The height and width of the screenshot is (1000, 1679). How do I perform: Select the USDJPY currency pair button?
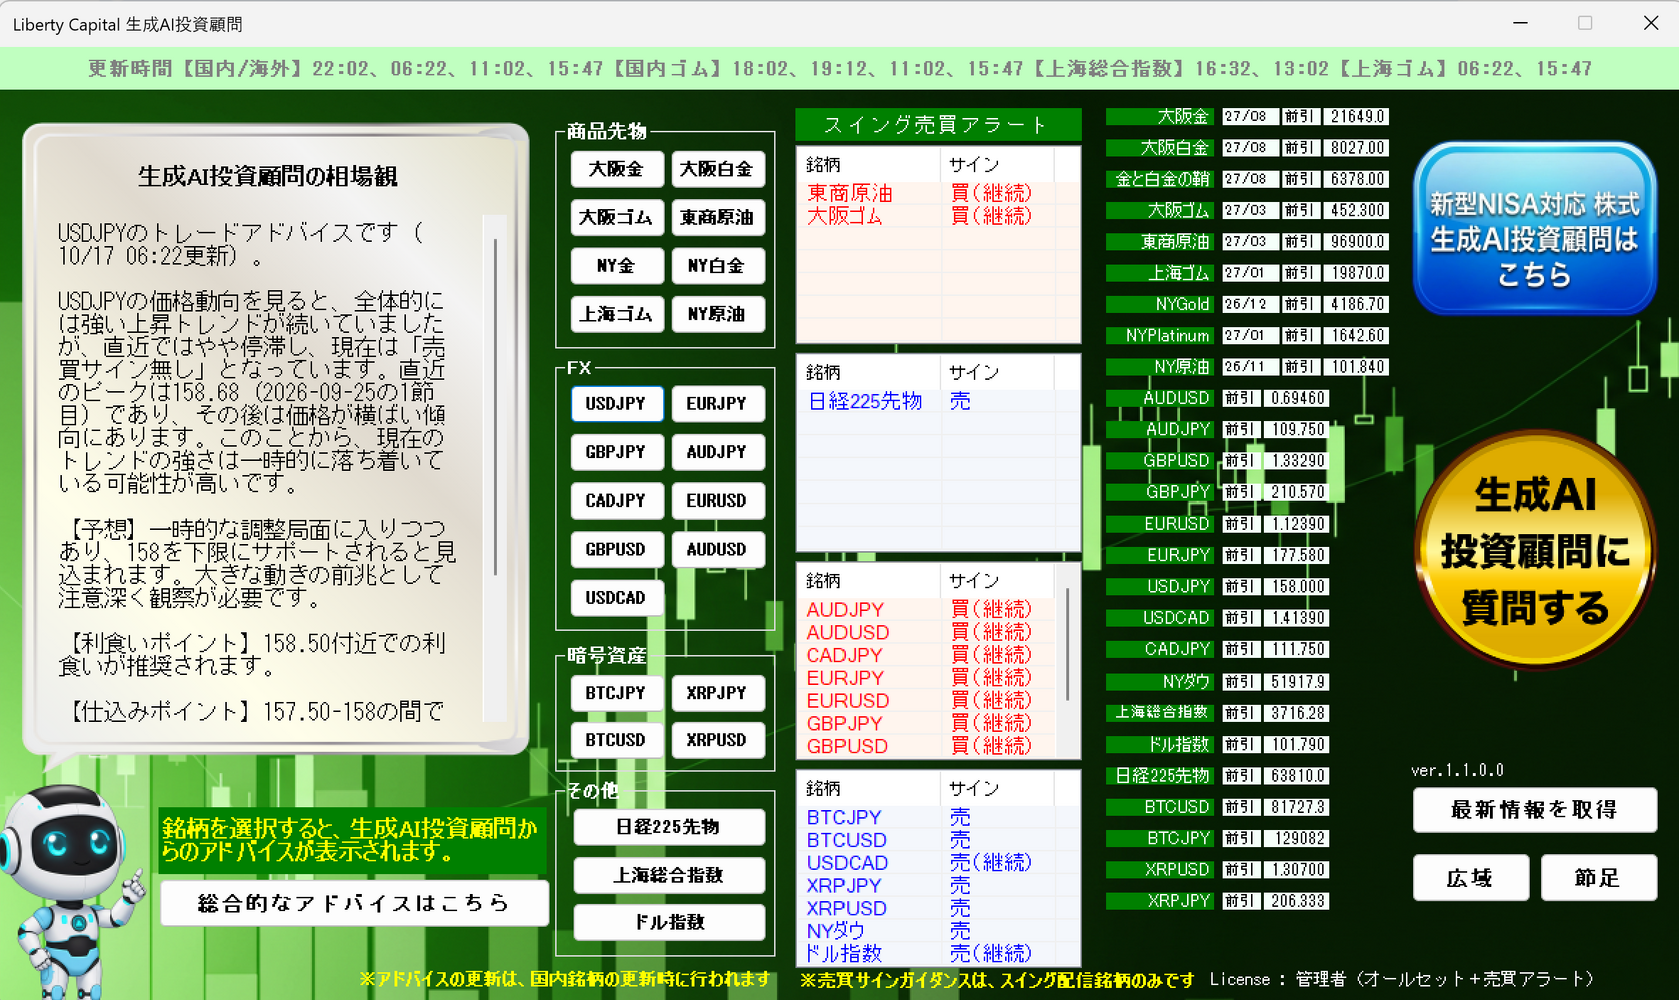(617, 404)
